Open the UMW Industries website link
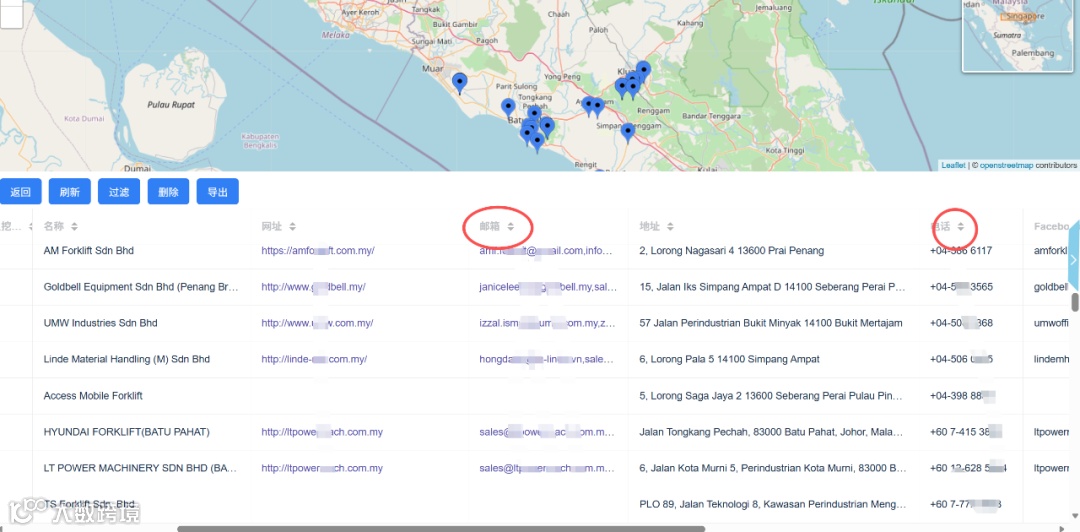The width and height of the screenshot is (1080, 532). (317, 323)
